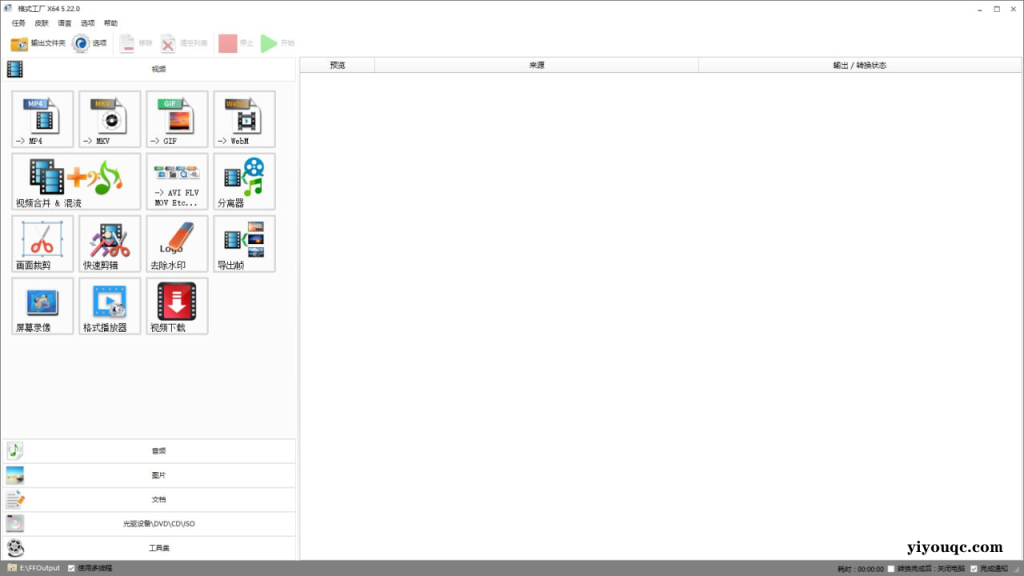Click the E:\FFOutput path in status bar

[x=39, y=568]
